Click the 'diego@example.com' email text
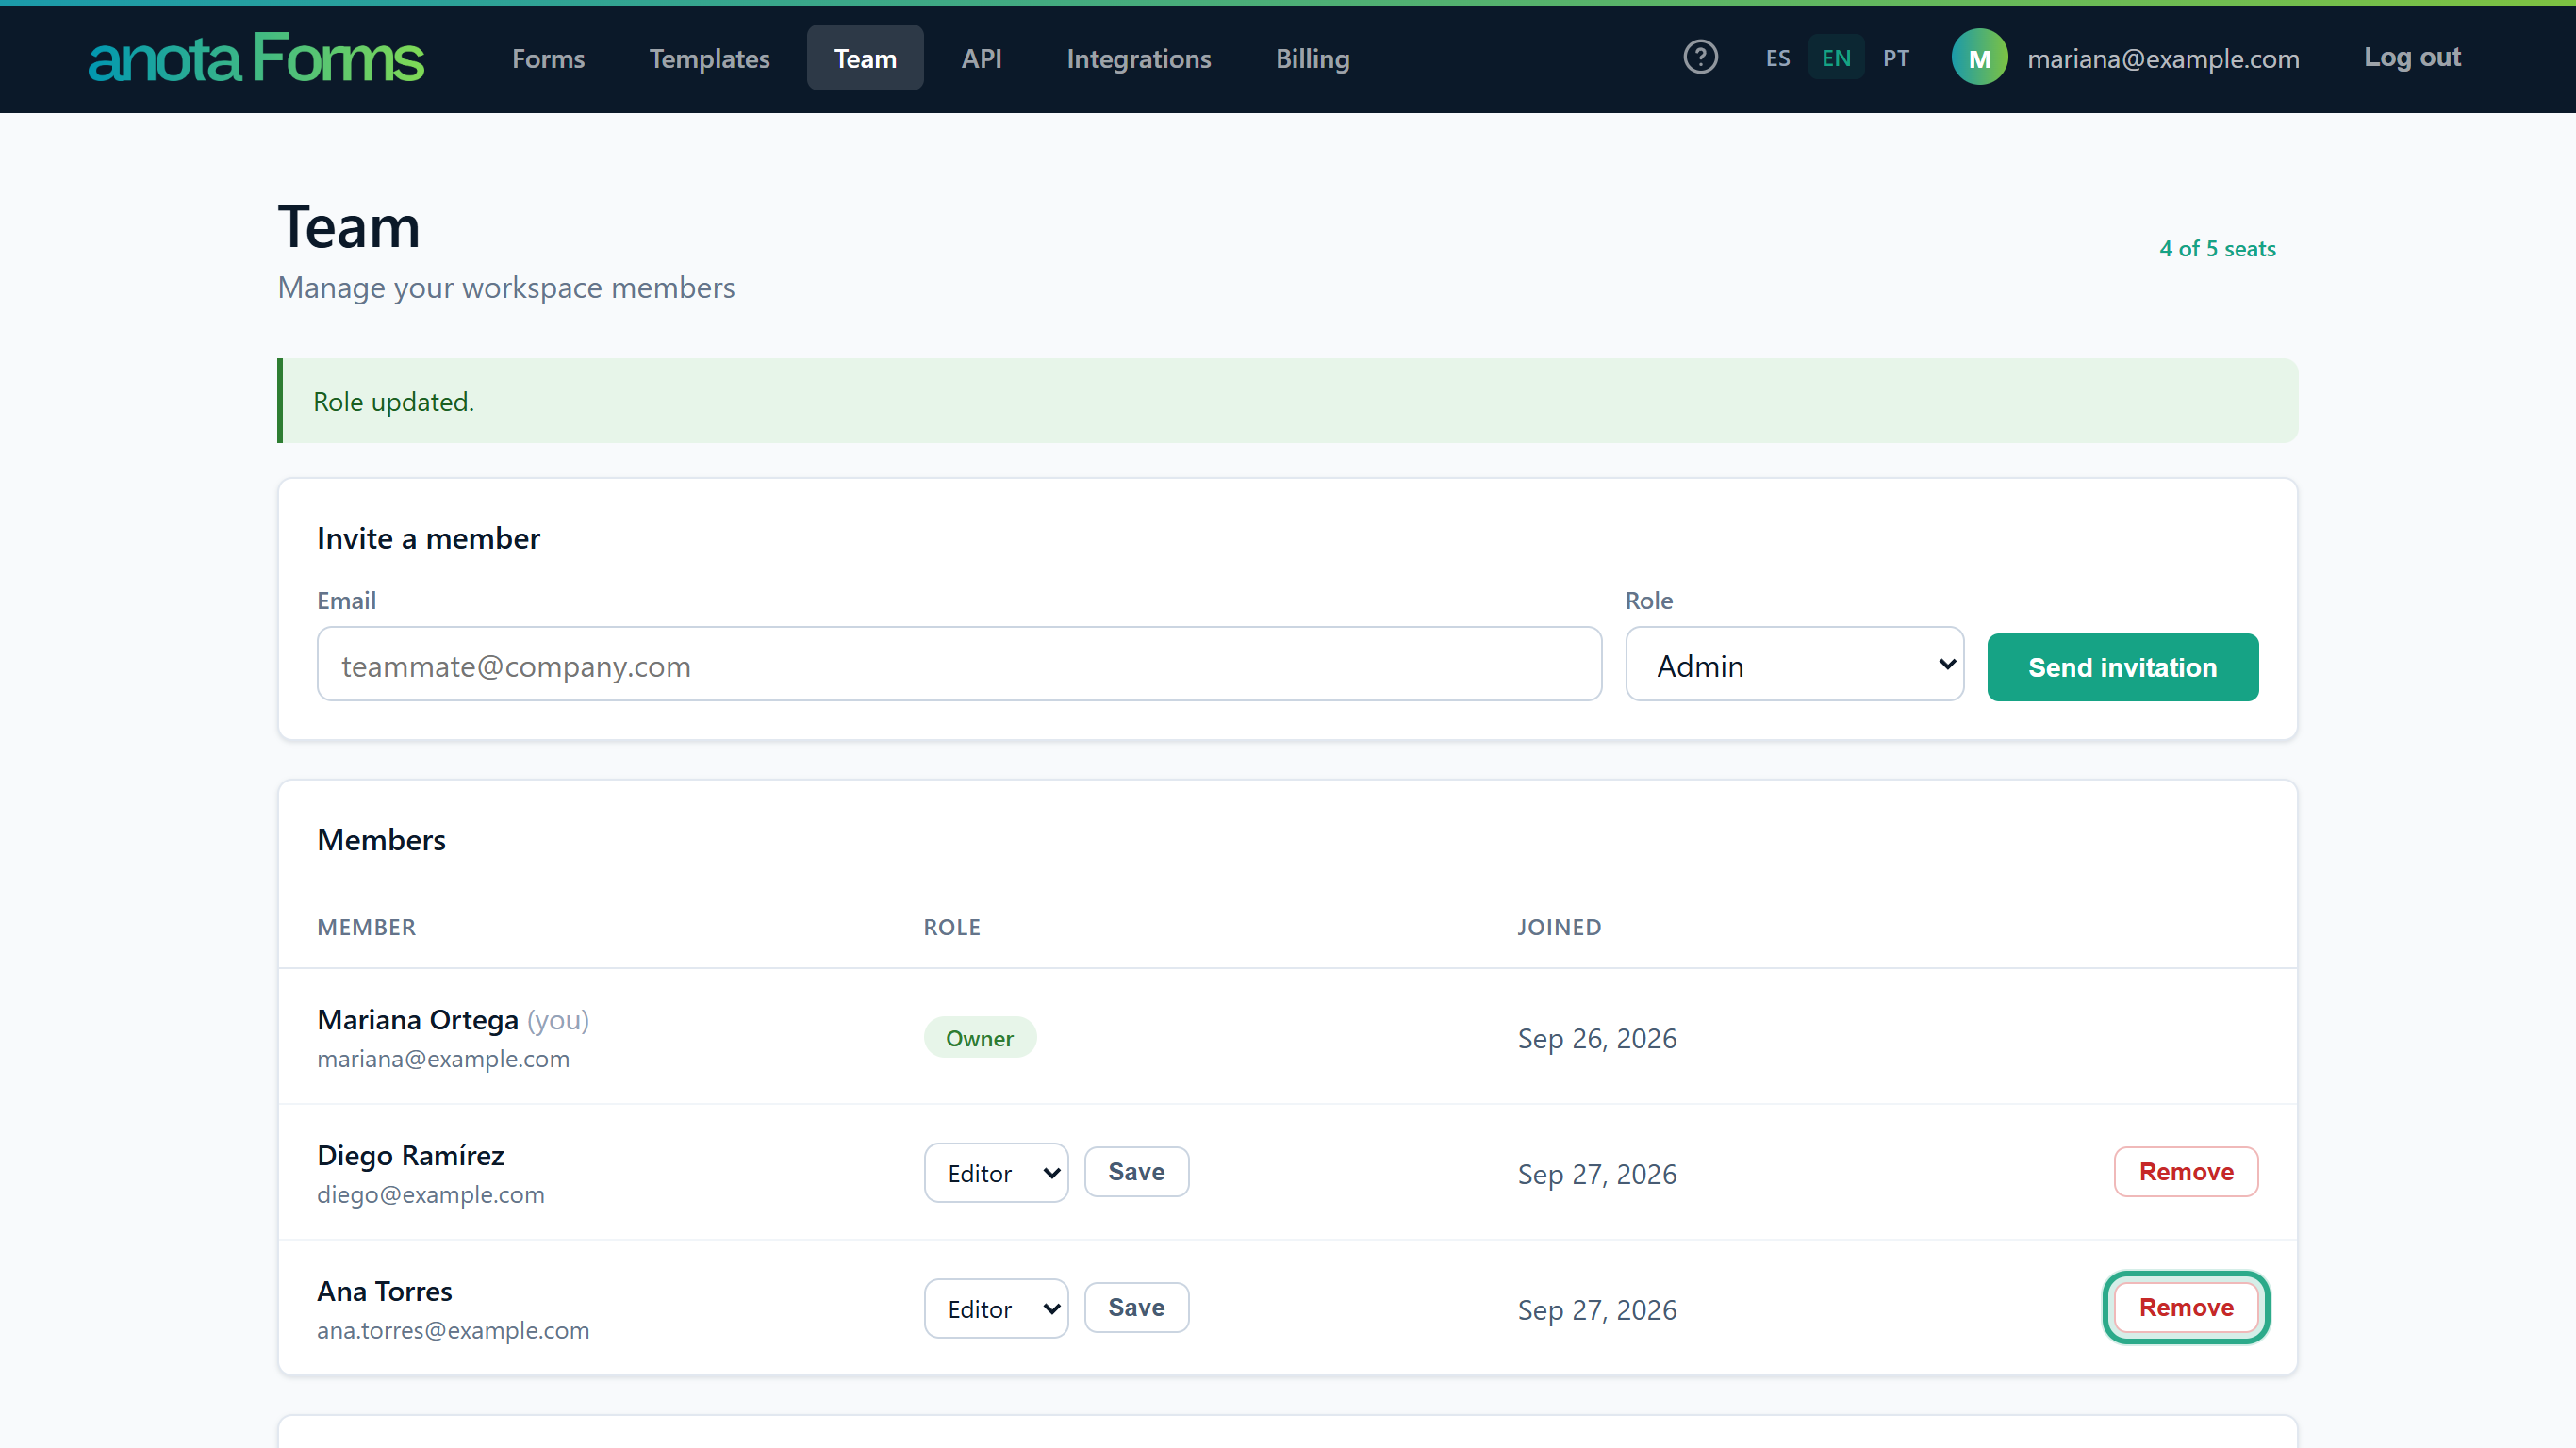 tap(431, 1194)
